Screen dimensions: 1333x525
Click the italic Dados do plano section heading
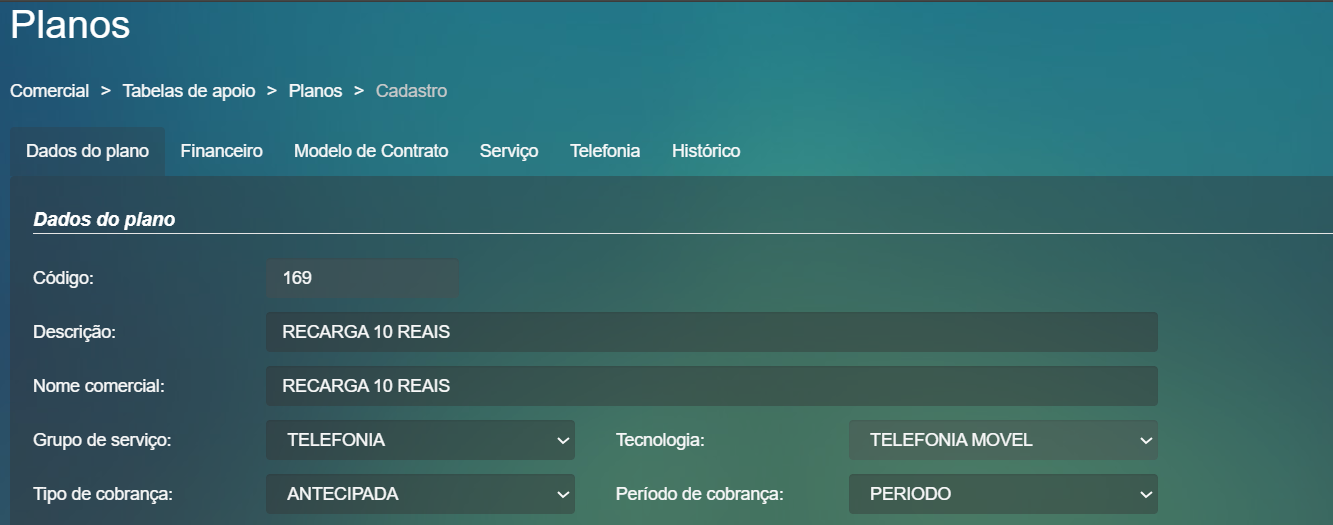click(104, 219)
